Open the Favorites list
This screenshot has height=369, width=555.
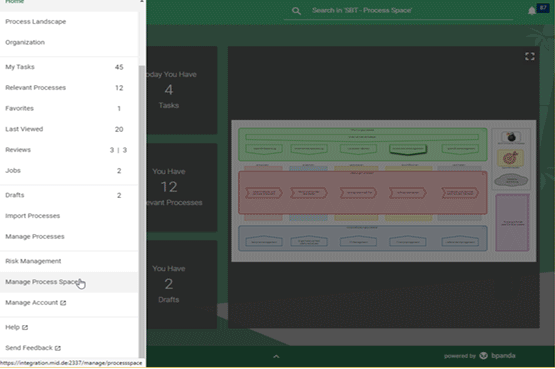[x=69, y=108]
